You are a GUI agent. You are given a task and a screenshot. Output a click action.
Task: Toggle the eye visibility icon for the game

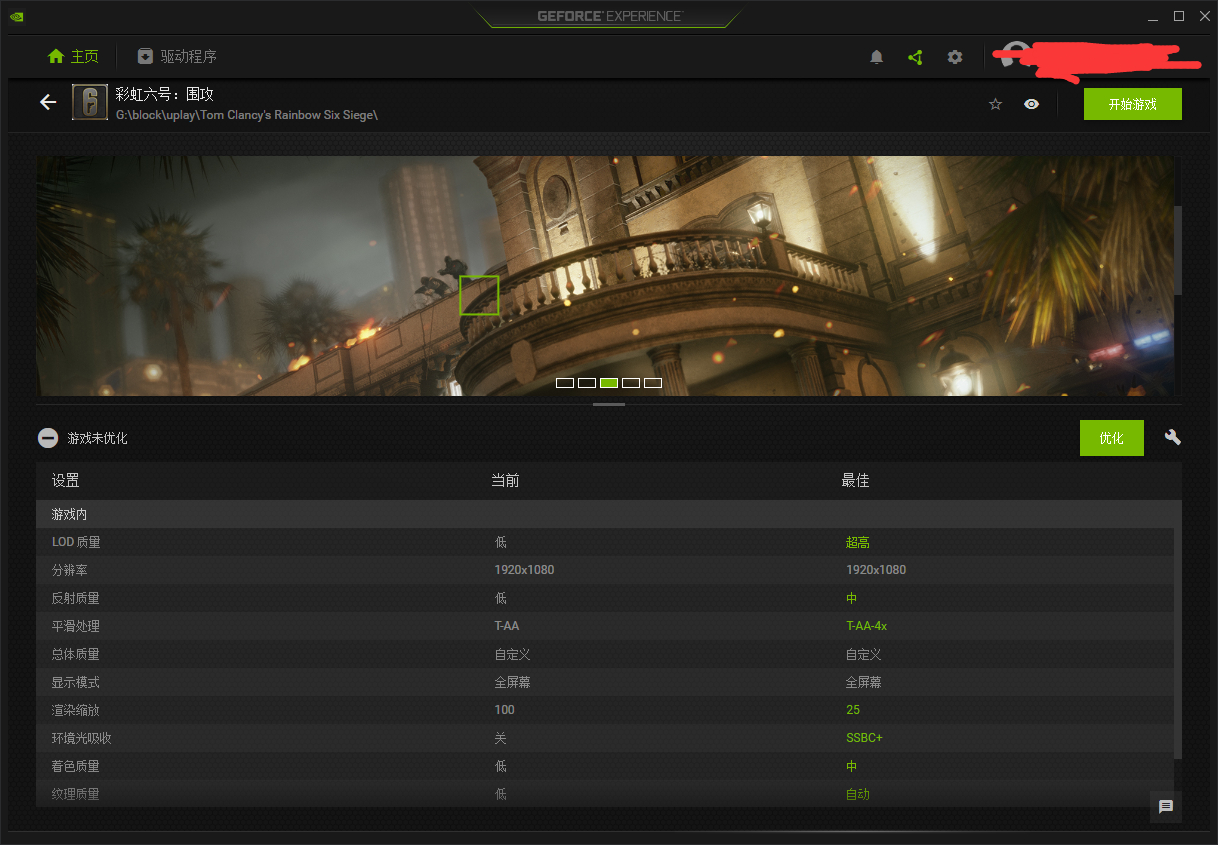[1031, 104]
